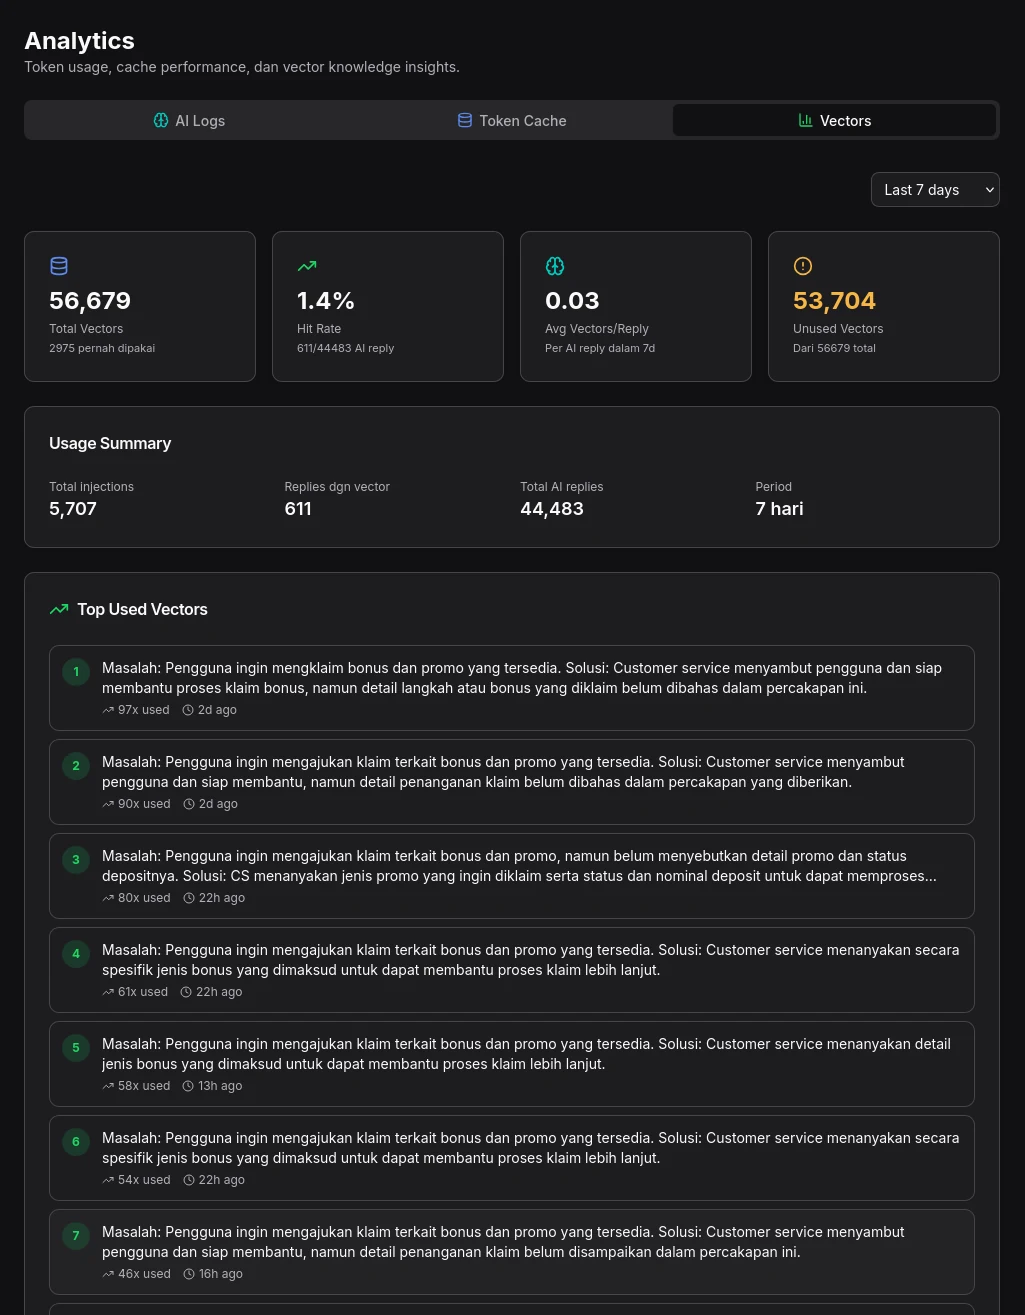Click the trend icon next to 58x used

[108, 1086]
